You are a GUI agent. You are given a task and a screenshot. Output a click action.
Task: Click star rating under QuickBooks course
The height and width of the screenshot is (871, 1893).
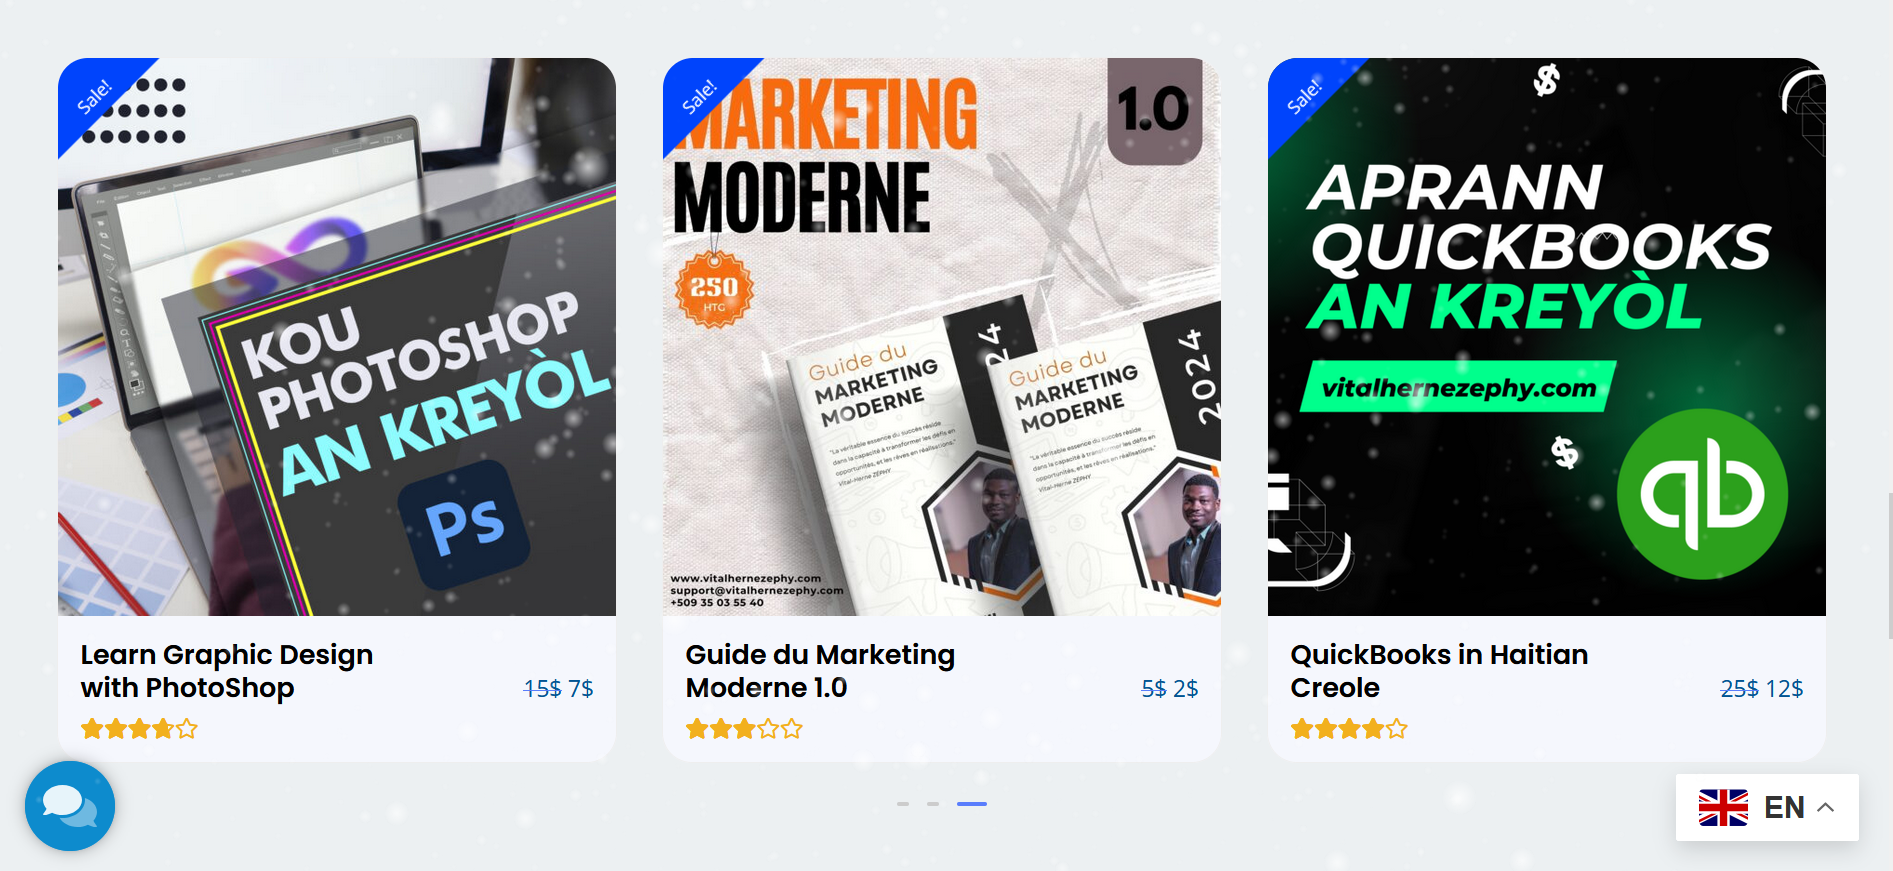click(x=1349, y=729)
